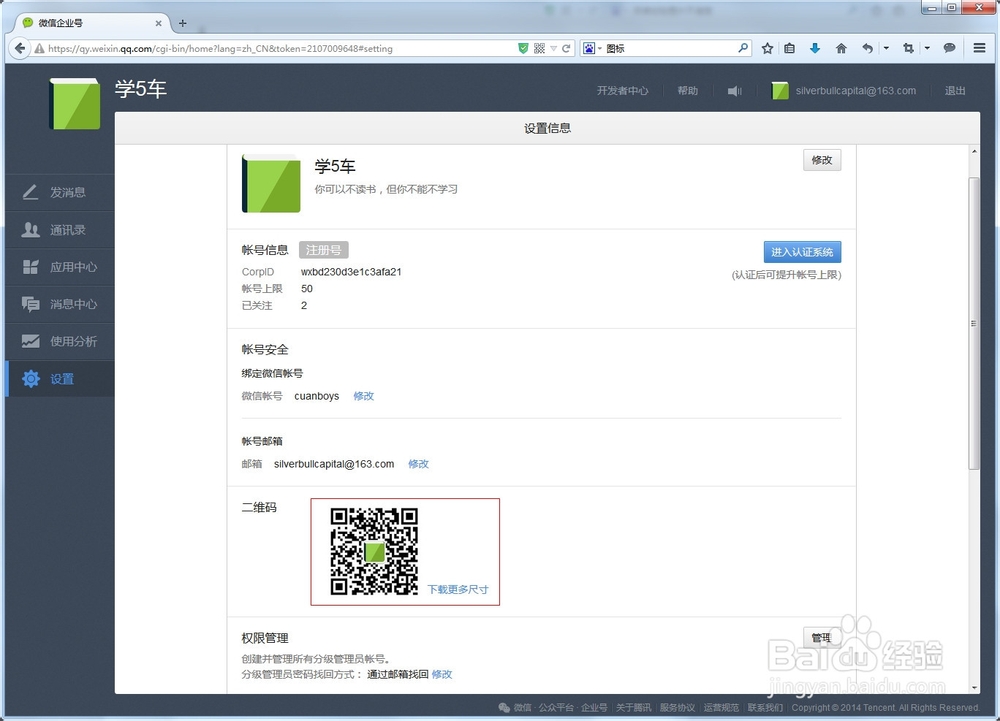Click the 学5车 profile avatar image
This screenshot has width=1000, height=721.
coord(271,184)
